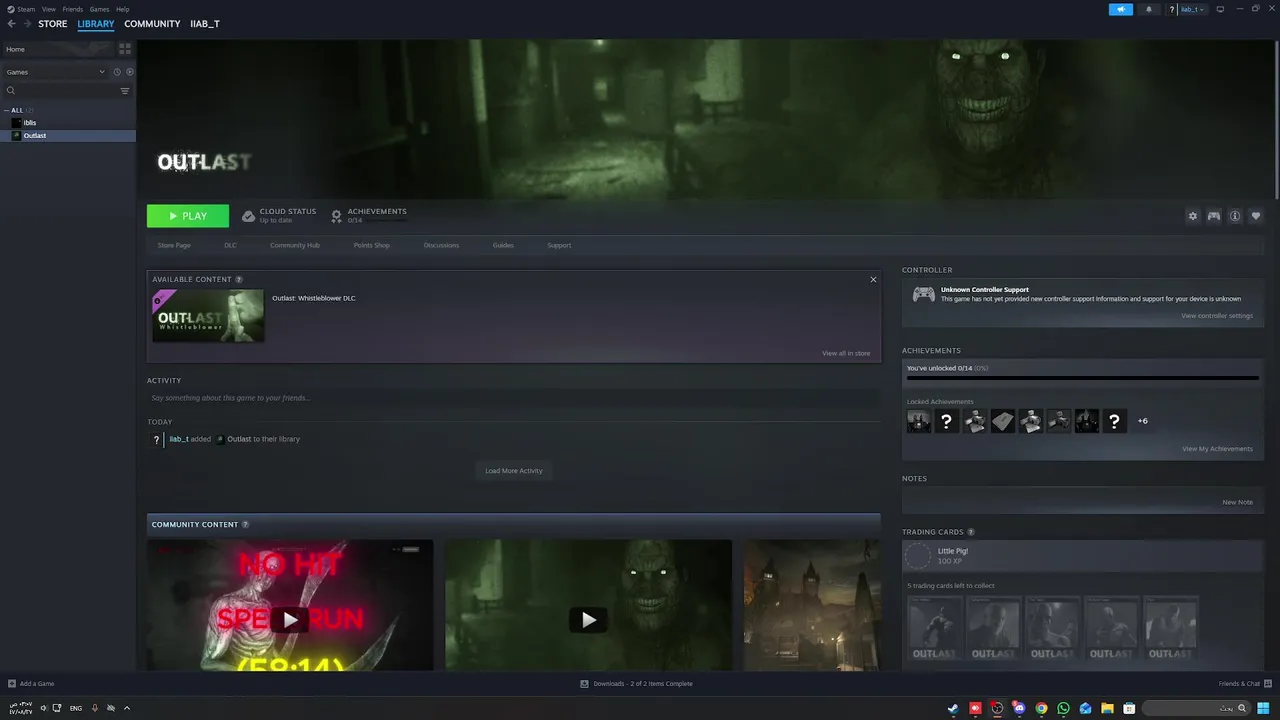Open the Guides link
This screenshot has width=1280, height=720.
[503, 245]
